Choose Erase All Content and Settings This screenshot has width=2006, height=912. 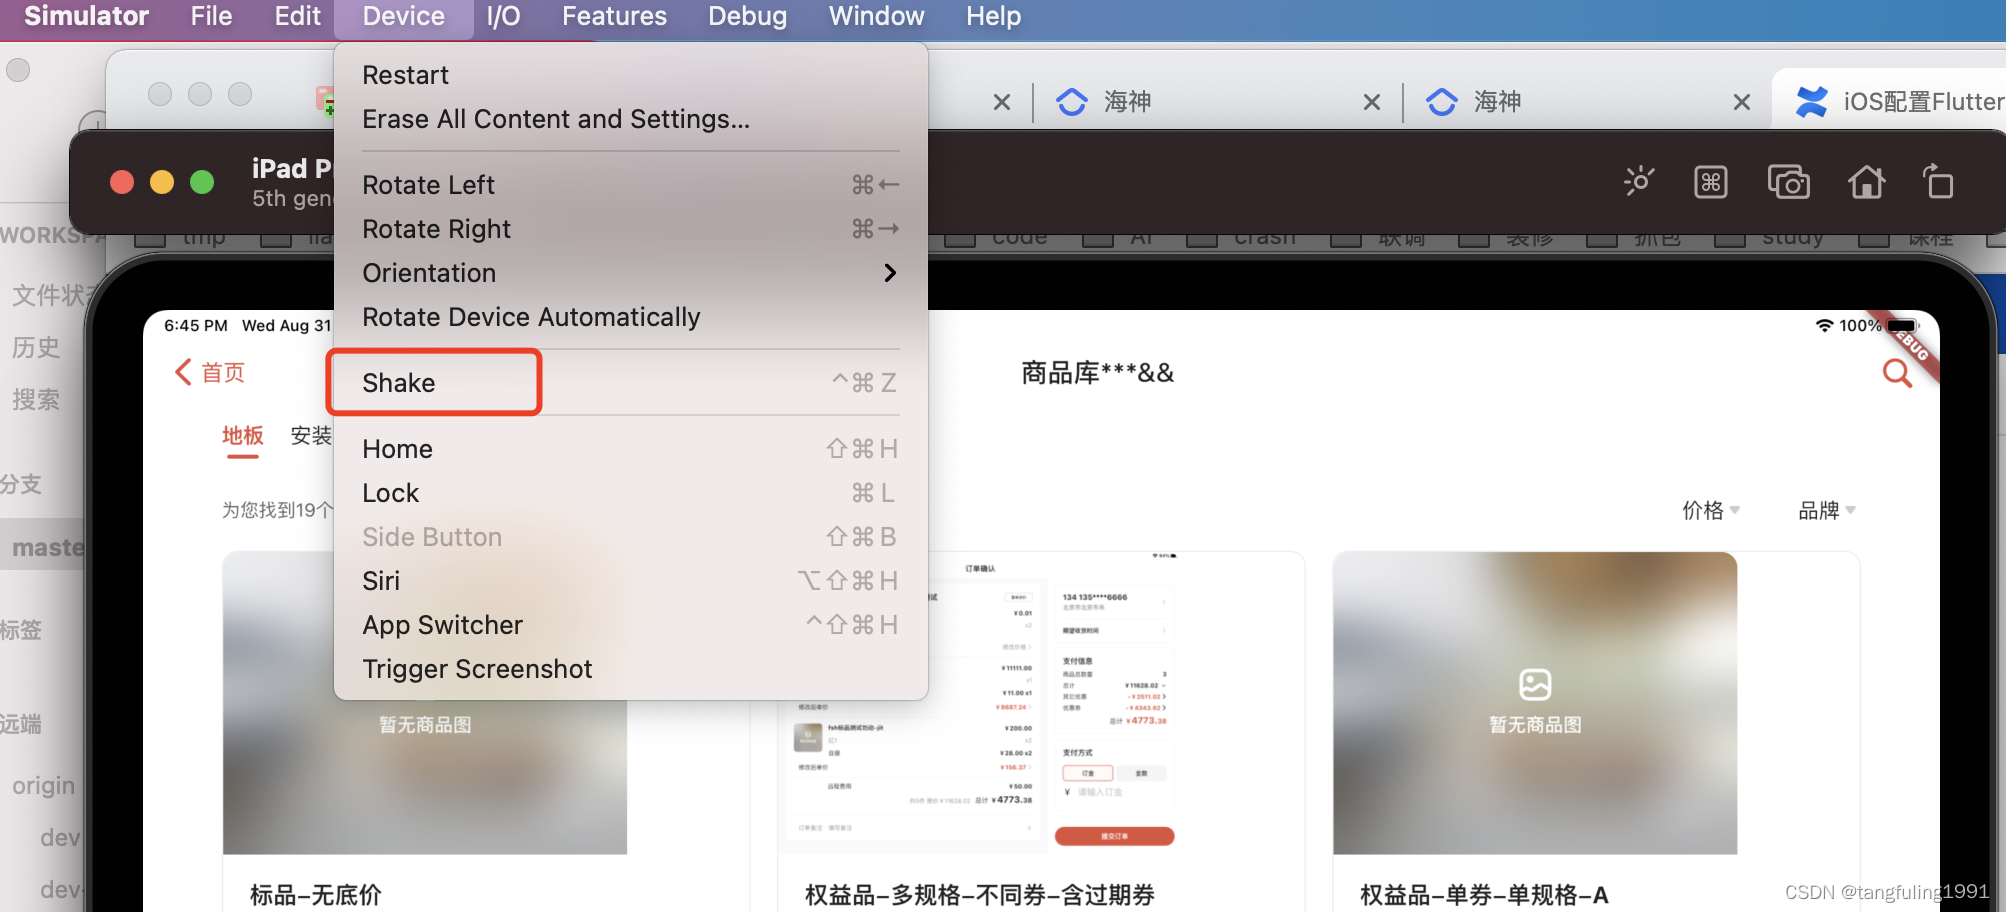tap(631, 119)
